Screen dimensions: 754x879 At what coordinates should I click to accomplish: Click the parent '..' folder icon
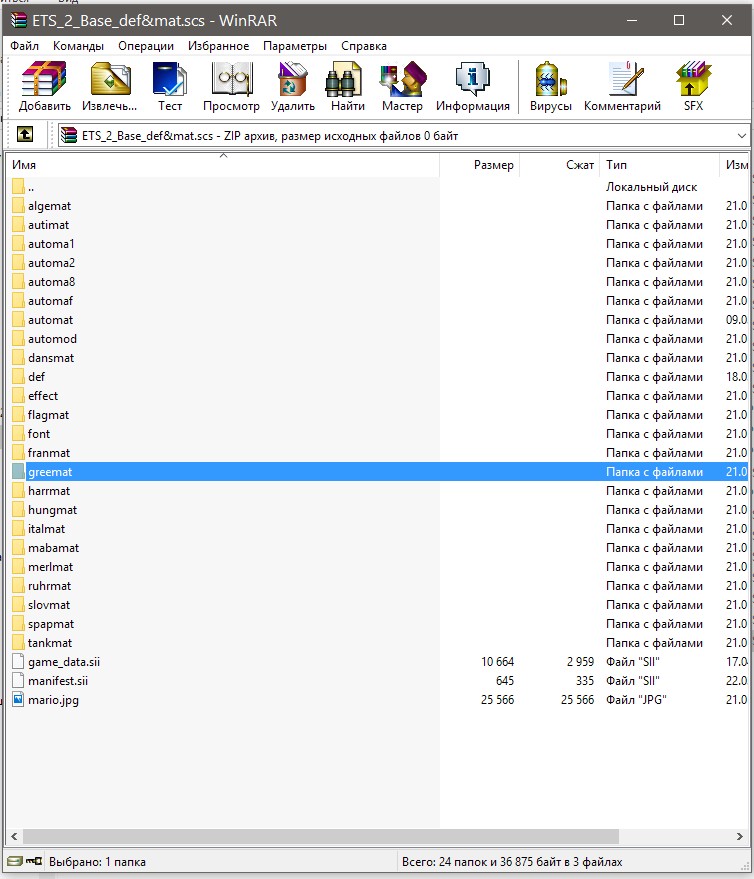(x=18, y=187)
